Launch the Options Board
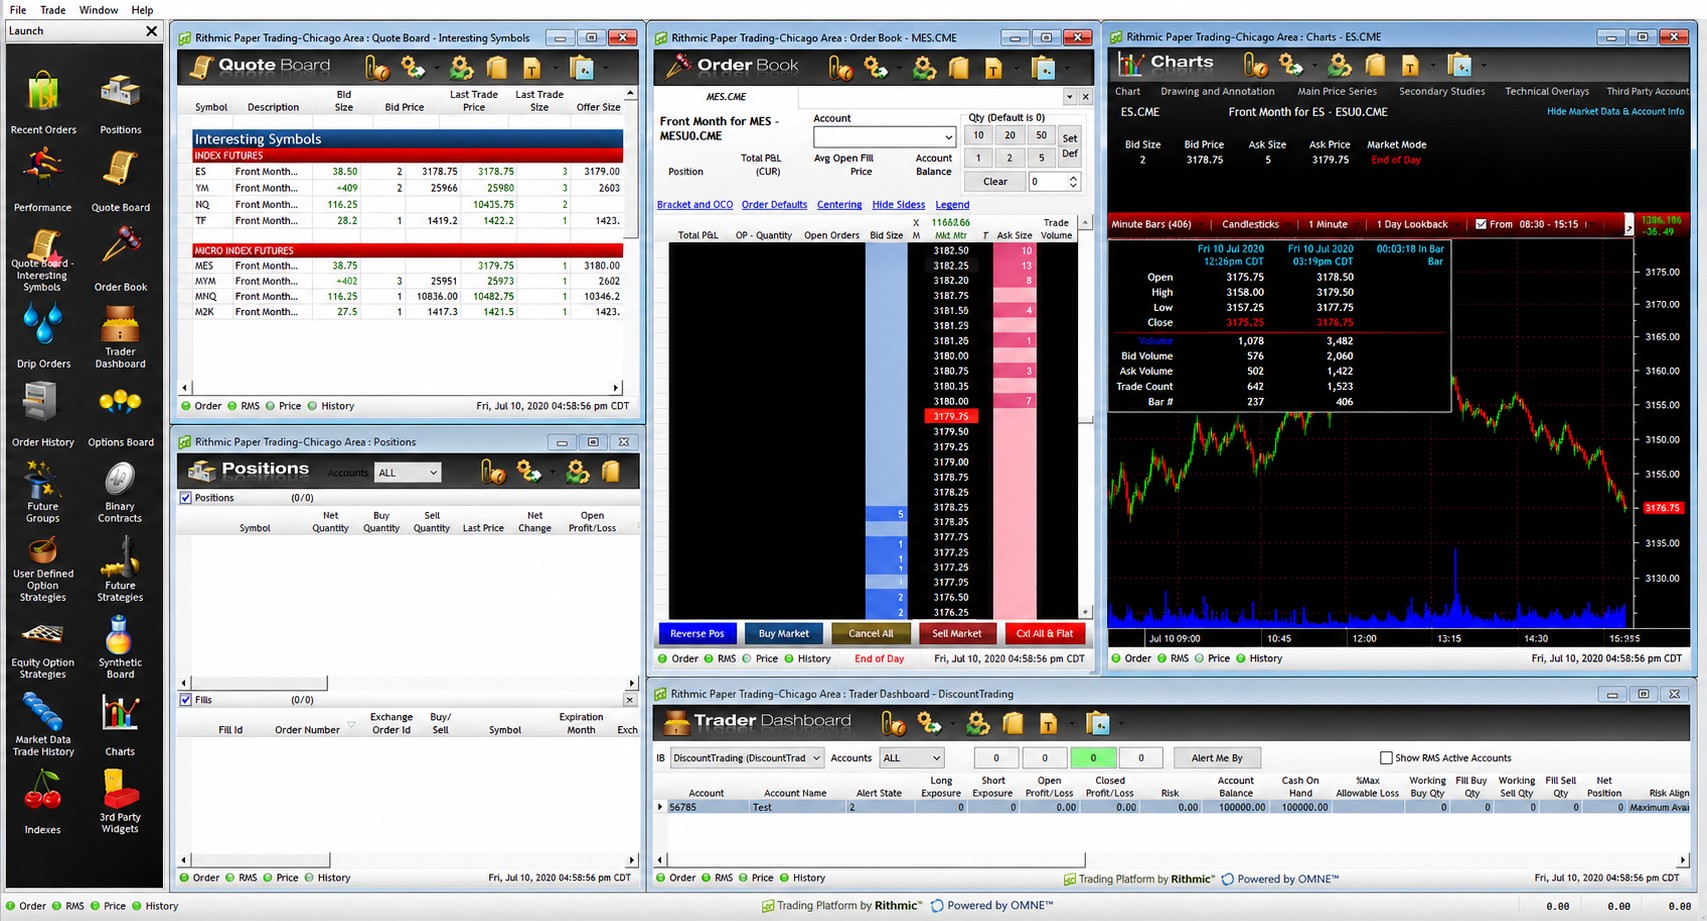This screenshot has height=921, width=1707. [x=120, y=415]
